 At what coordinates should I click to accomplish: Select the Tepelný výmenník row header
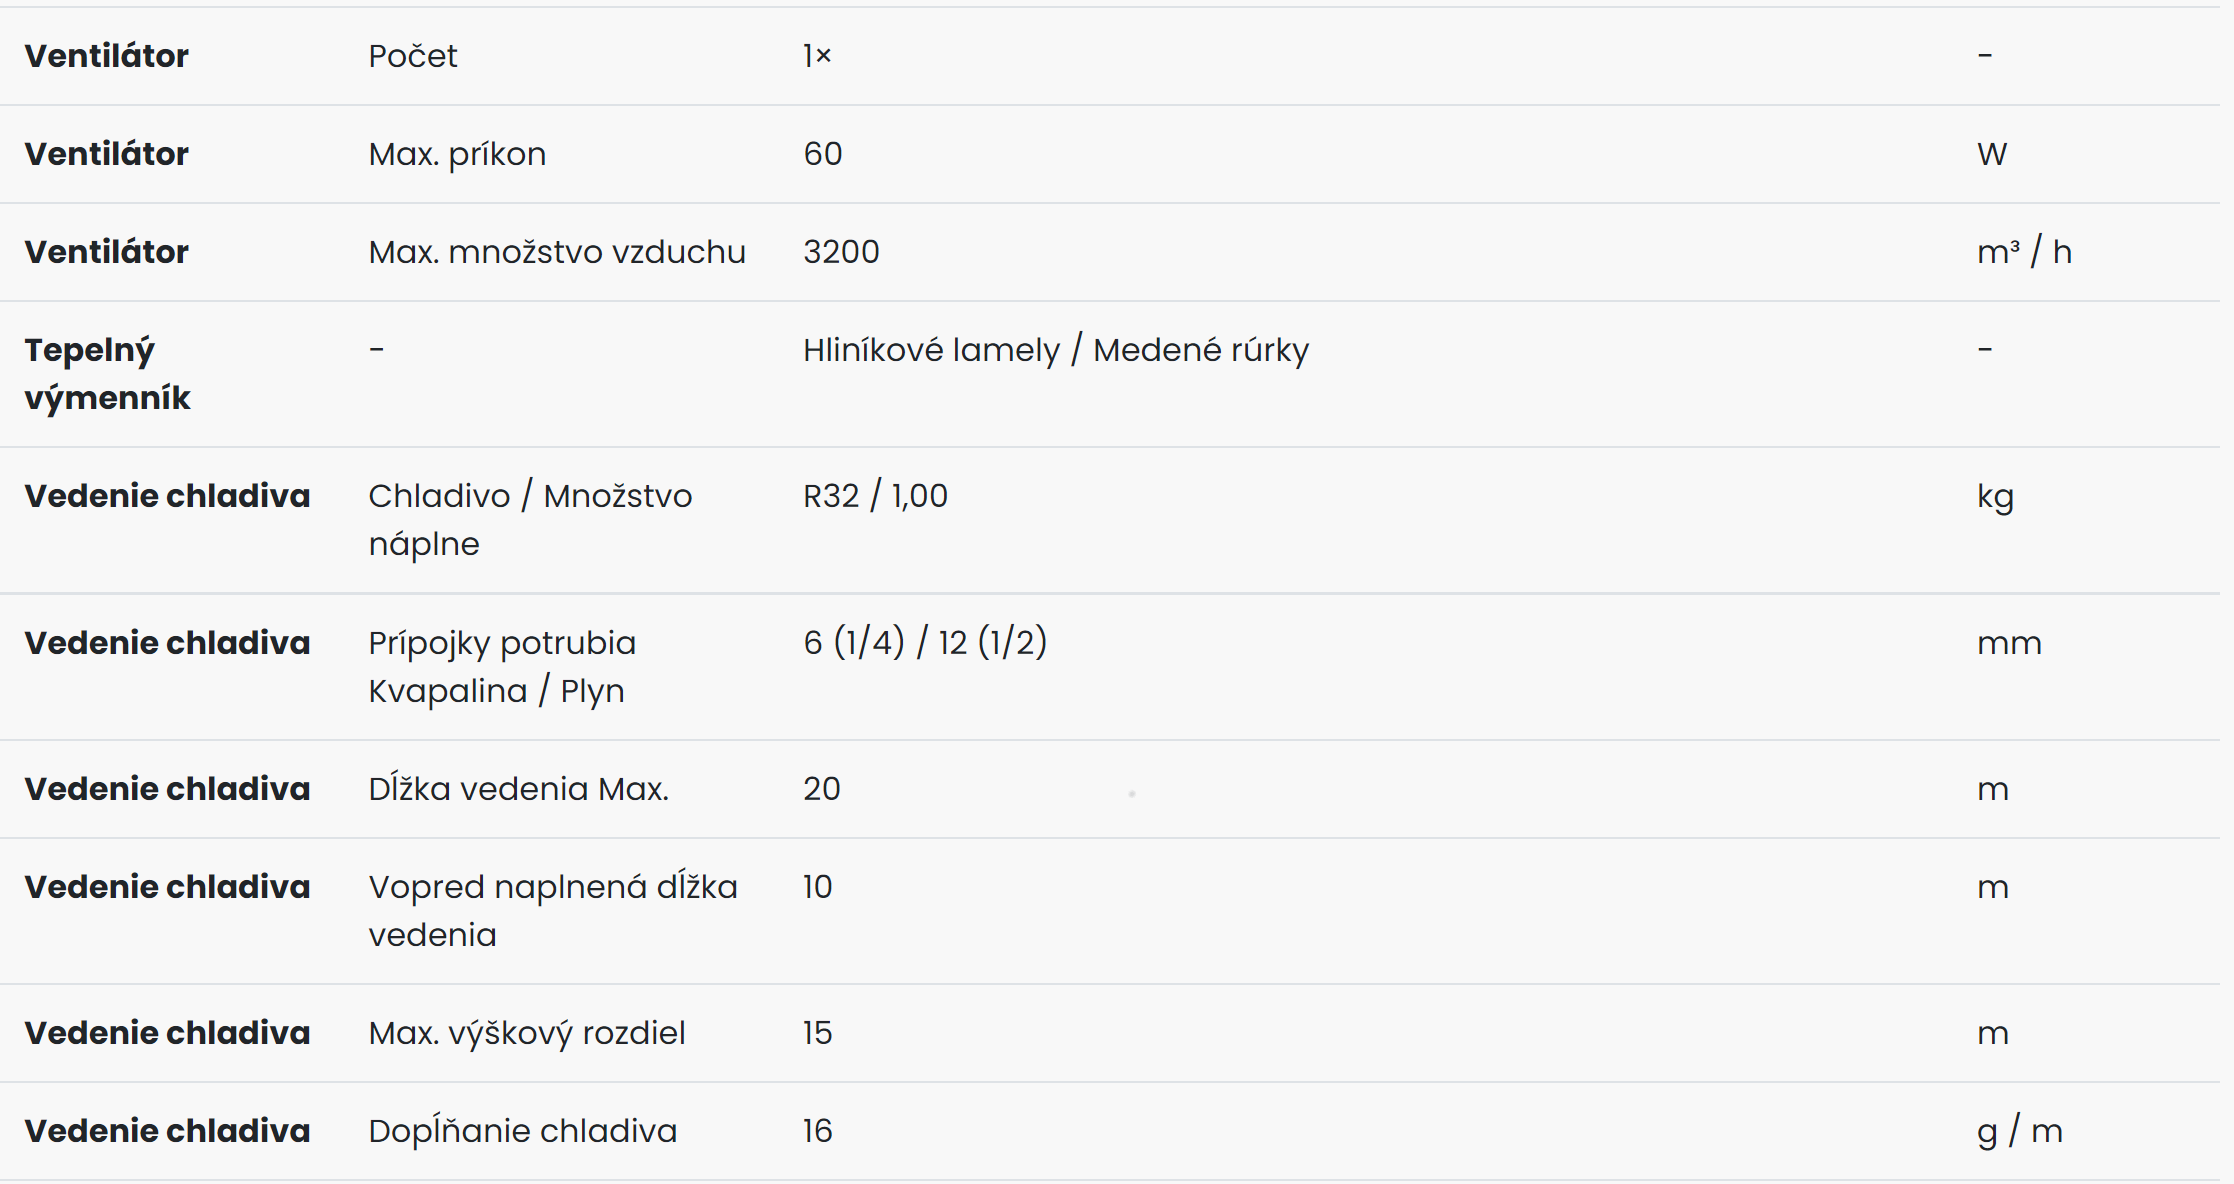coord(107,374)
